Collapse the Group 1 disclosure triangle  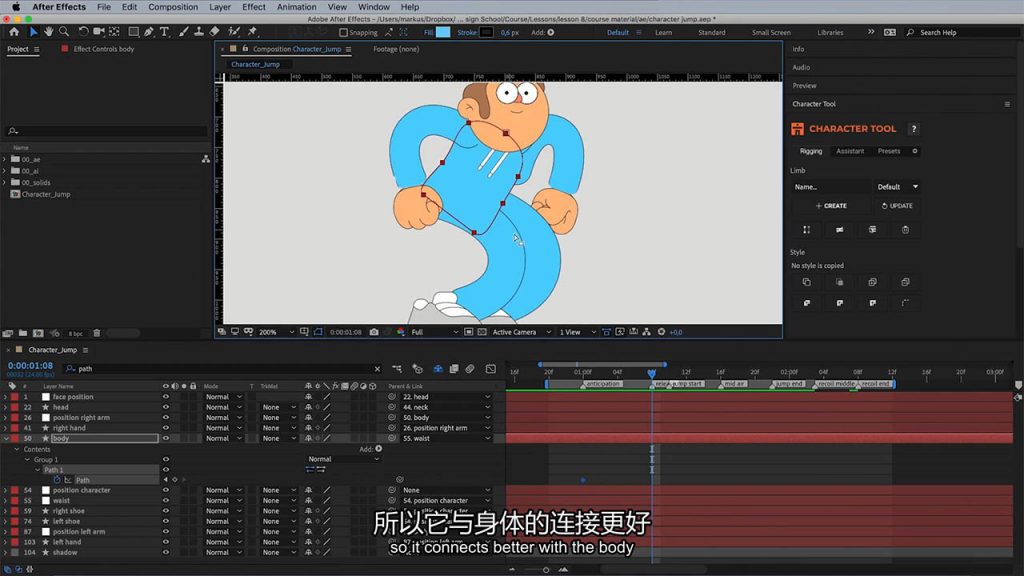click(x=27, y=460)
